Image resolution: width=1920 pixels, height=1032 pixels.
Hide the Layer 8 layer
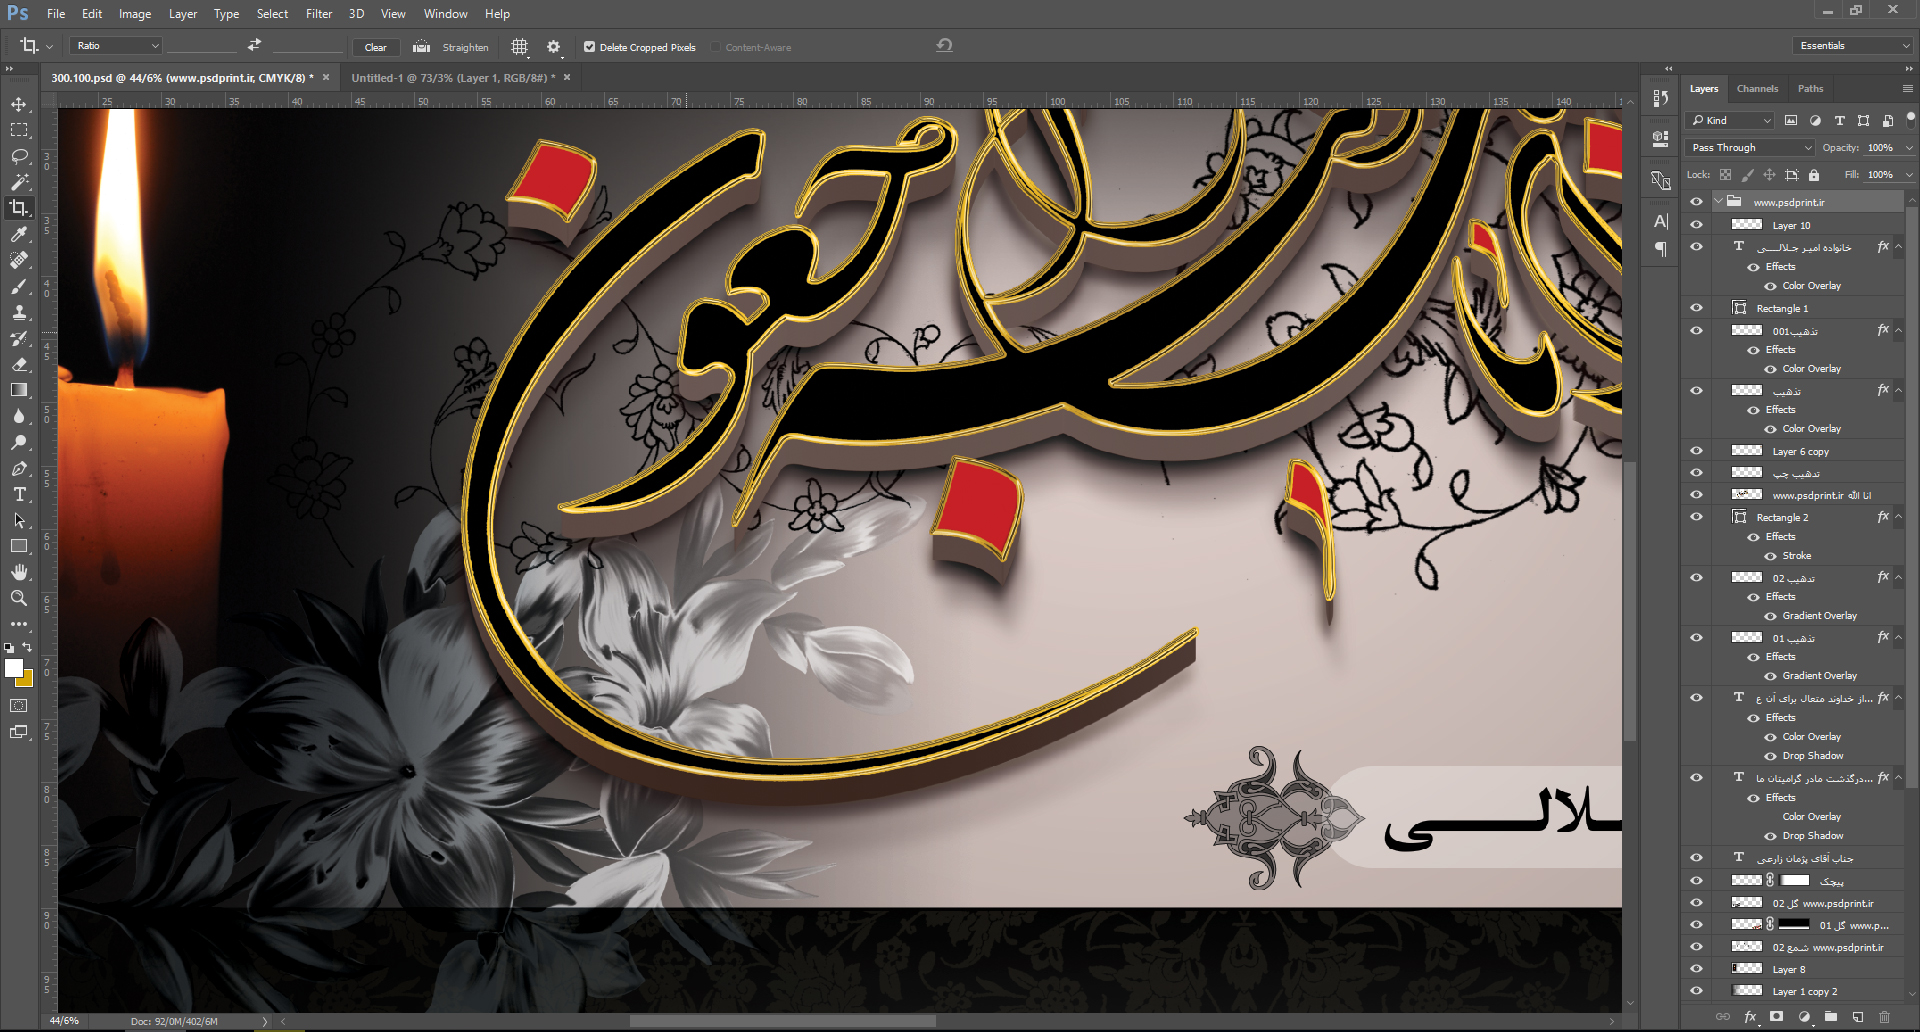pyautogui.click(x=1696, y=969)
